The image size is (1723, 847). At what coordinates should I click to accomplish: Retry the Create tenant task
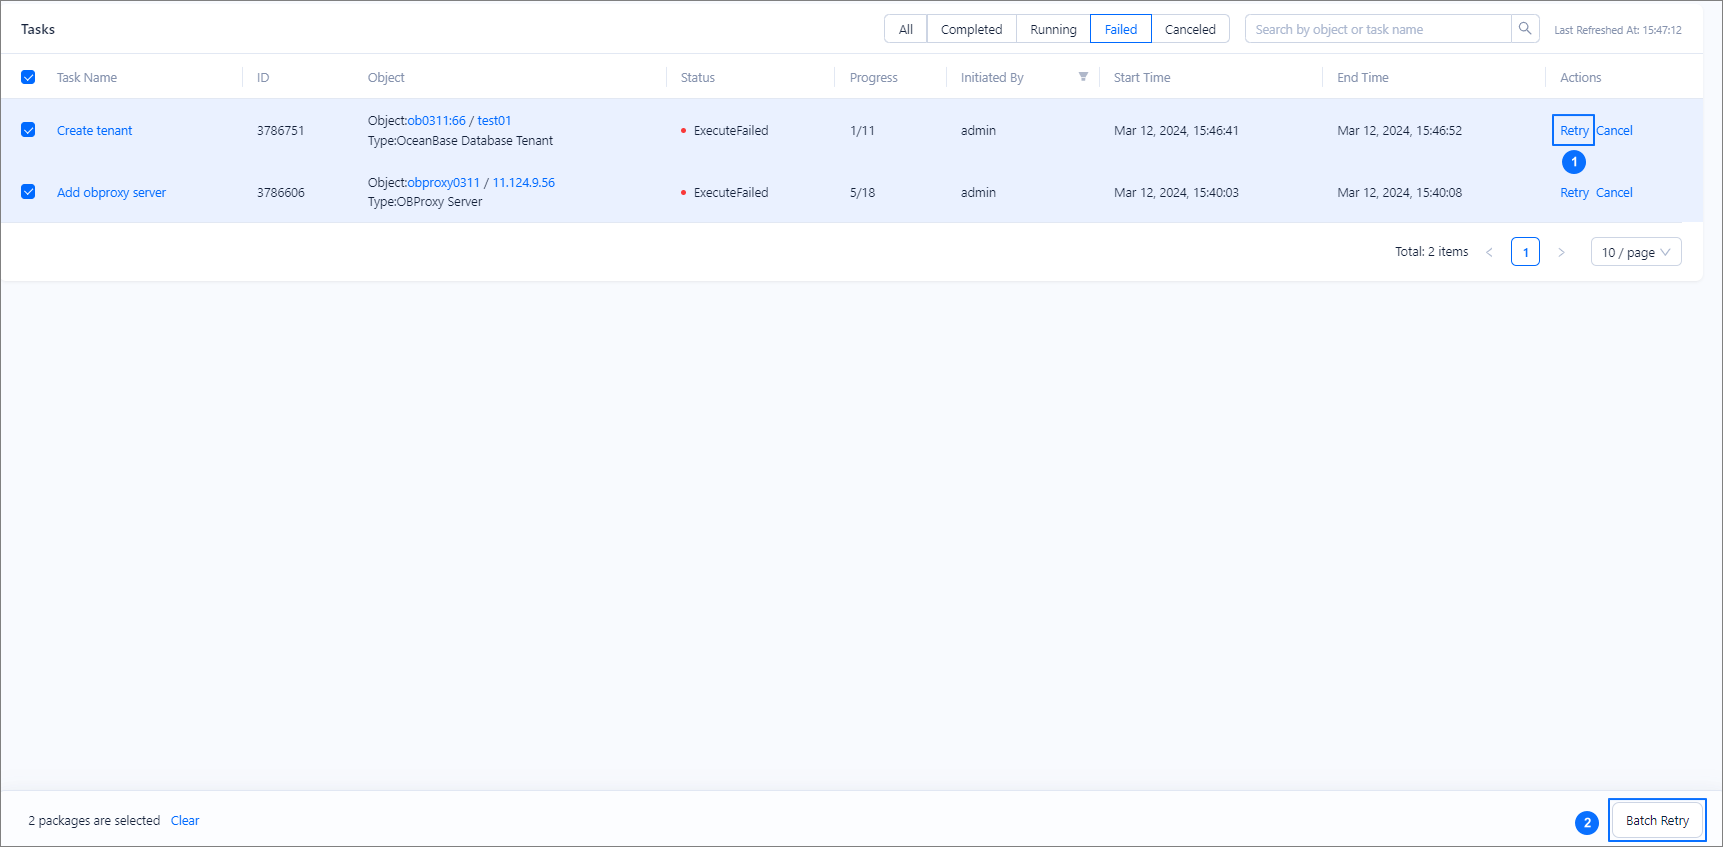coord(1573,131)
